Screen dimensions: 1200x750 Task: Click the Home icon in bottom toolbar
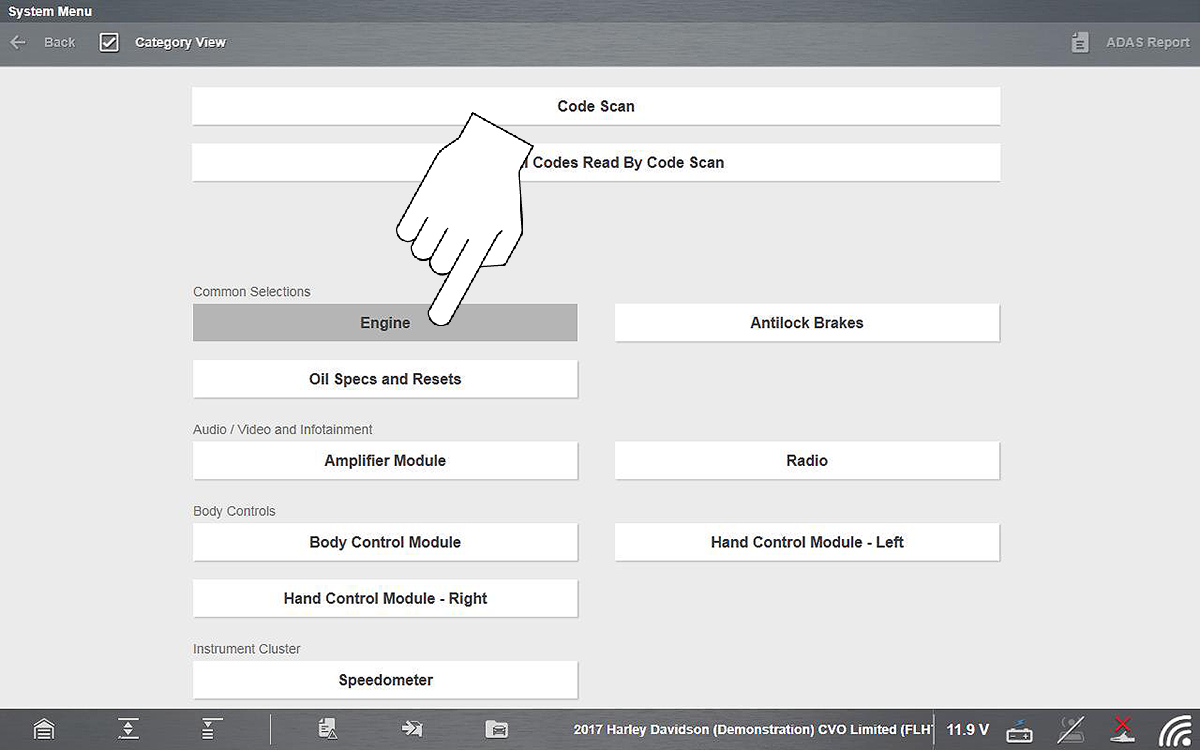(42, 729)
